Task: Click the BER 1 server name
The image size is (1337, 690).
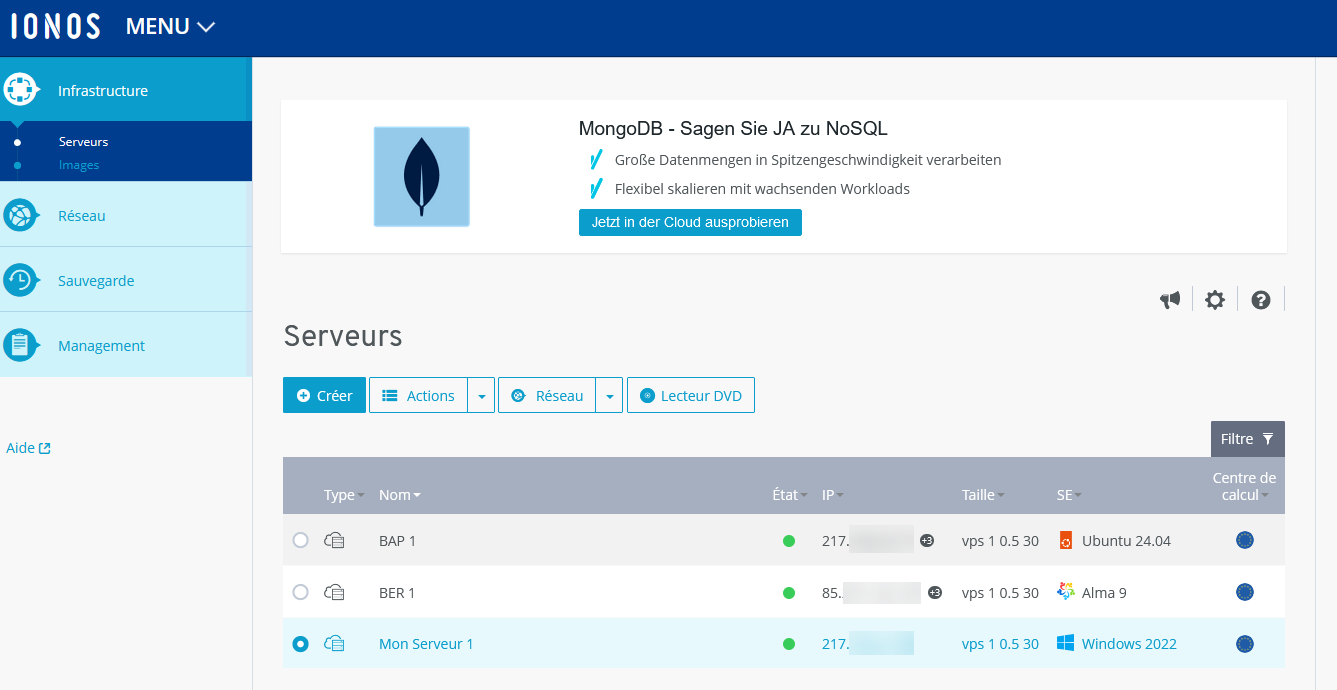Action: [397, 593]
